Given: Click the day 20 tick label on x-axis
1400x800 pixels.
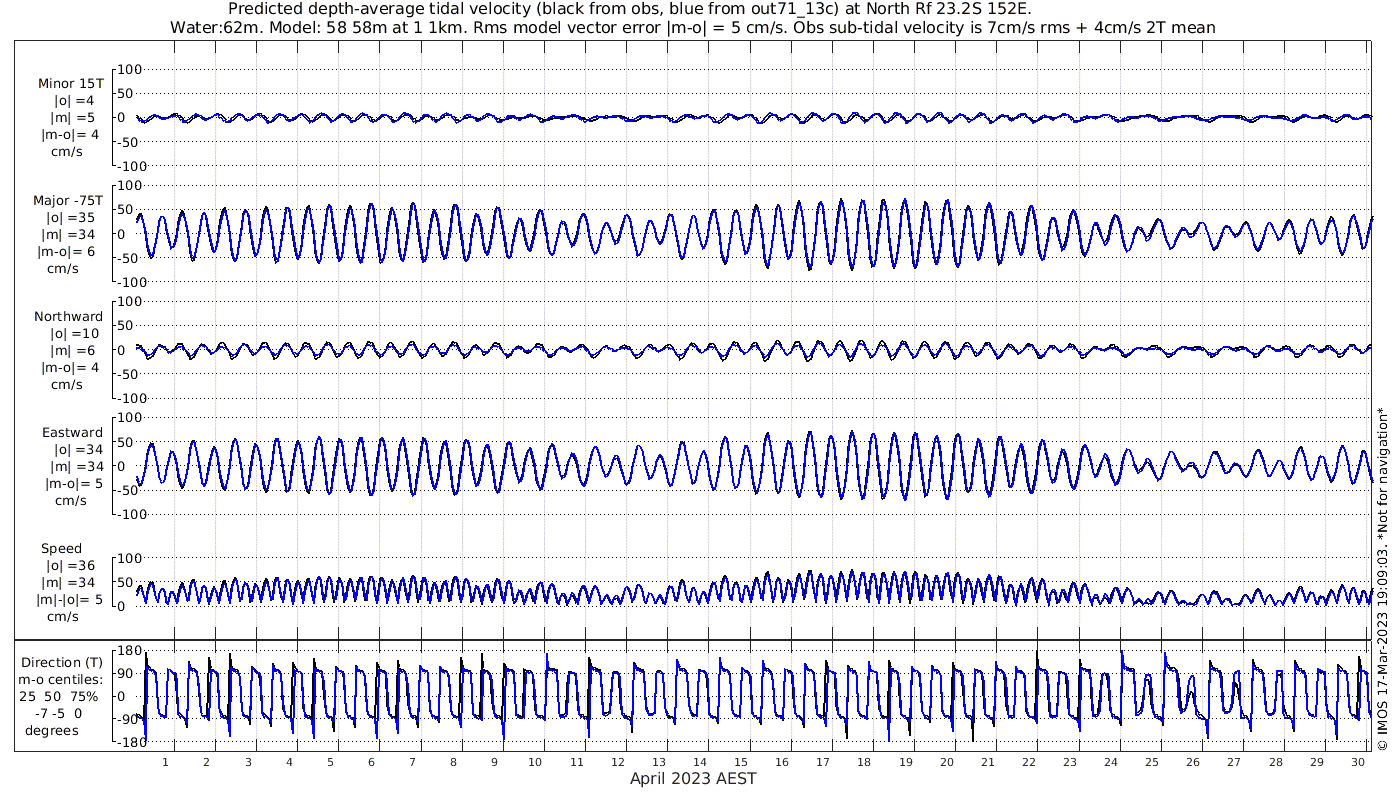Looking at the screenshot, I should pyautogui.click(x=947, y=762).
